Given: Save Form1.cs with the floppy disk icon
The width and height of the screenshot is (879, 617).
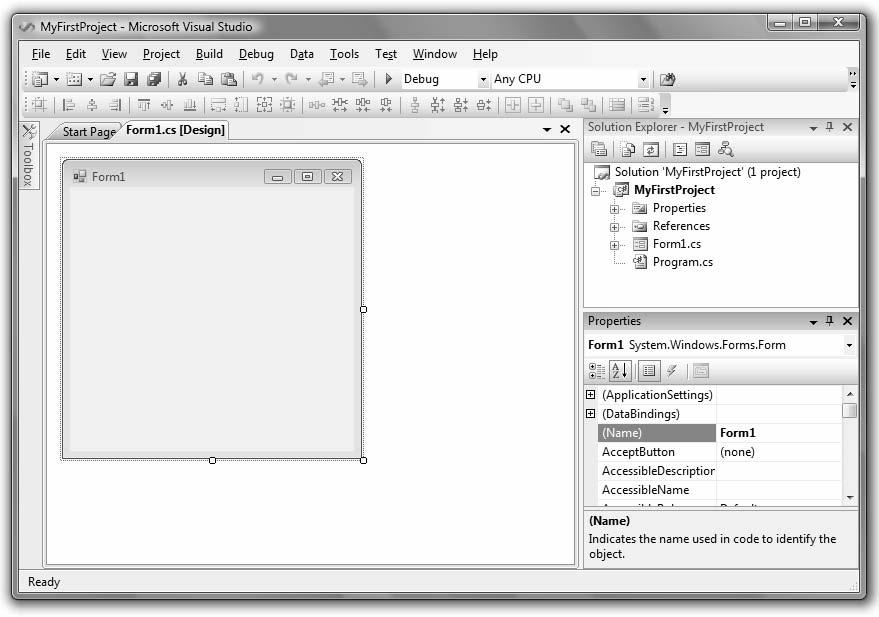Looking at the screenshot, I should click(131, 79).
